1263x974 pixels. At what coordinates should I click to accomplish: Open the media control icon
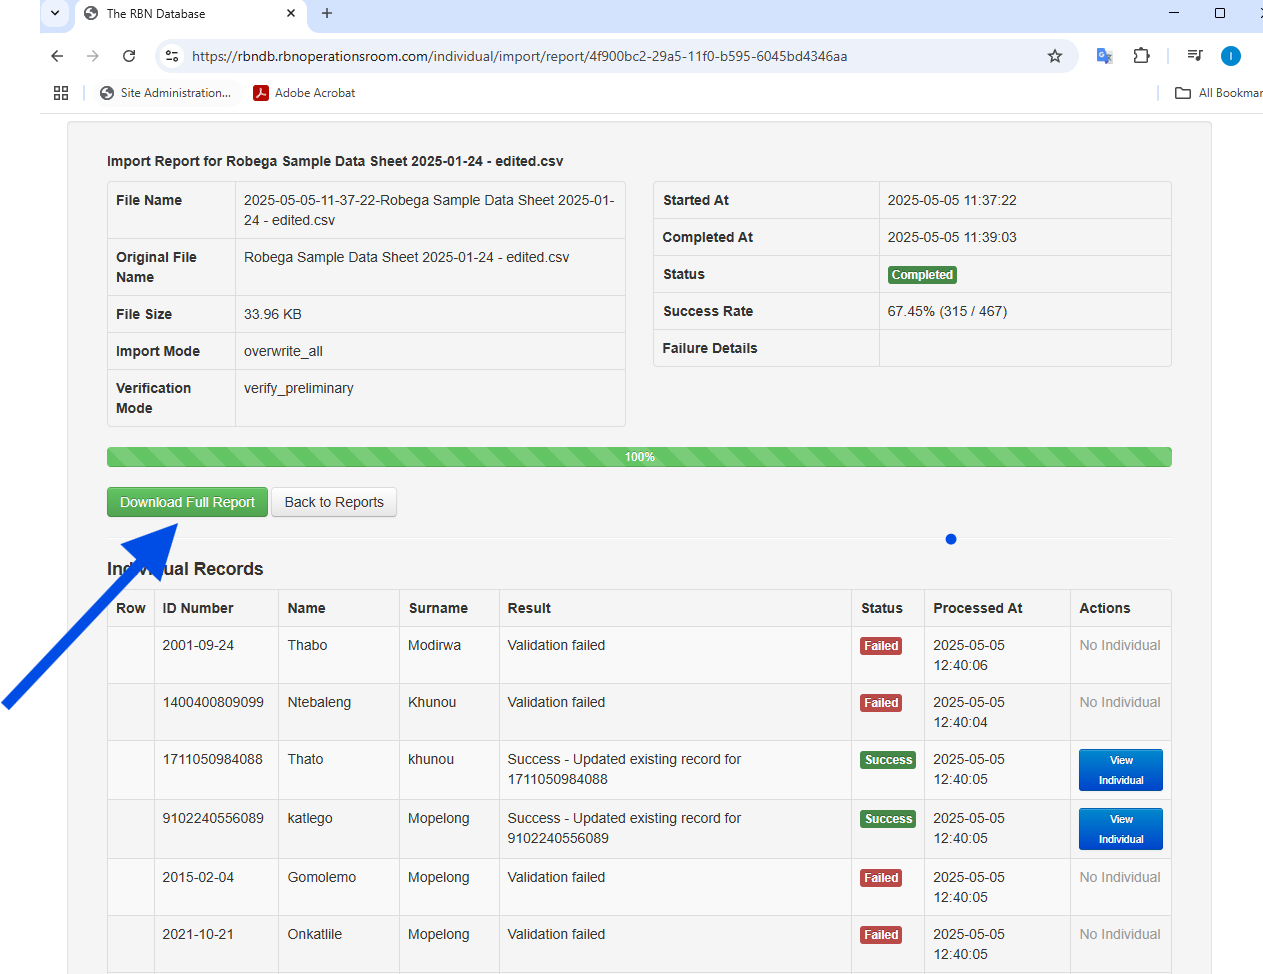click(x=1194, y=56)
